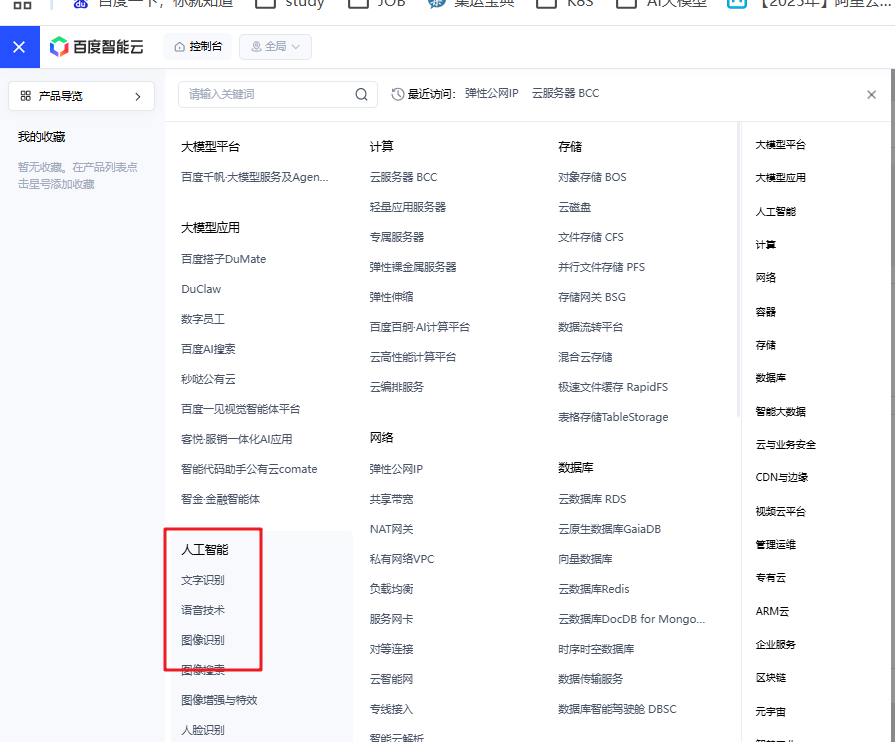The image size is (895, 742).
Task: Open 云数据库 RDS product
Action: 592,499
